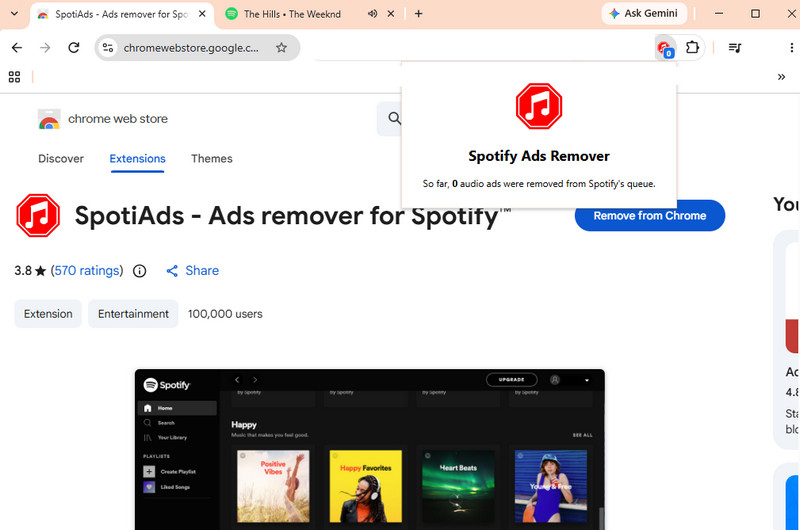Click the Heart Beats playlist cover

coord(458,486)
